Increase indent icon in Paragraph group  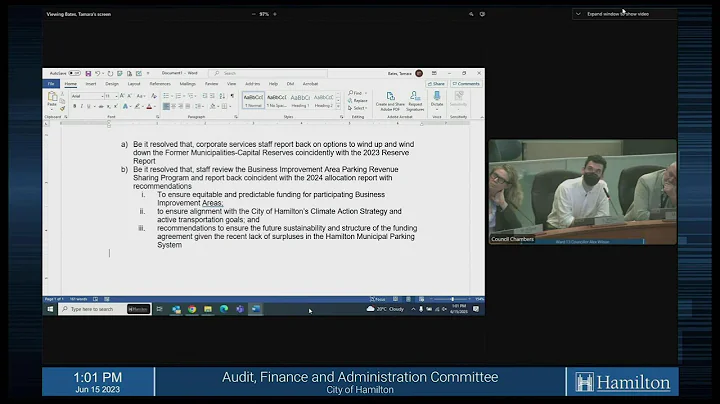(212, 96)
